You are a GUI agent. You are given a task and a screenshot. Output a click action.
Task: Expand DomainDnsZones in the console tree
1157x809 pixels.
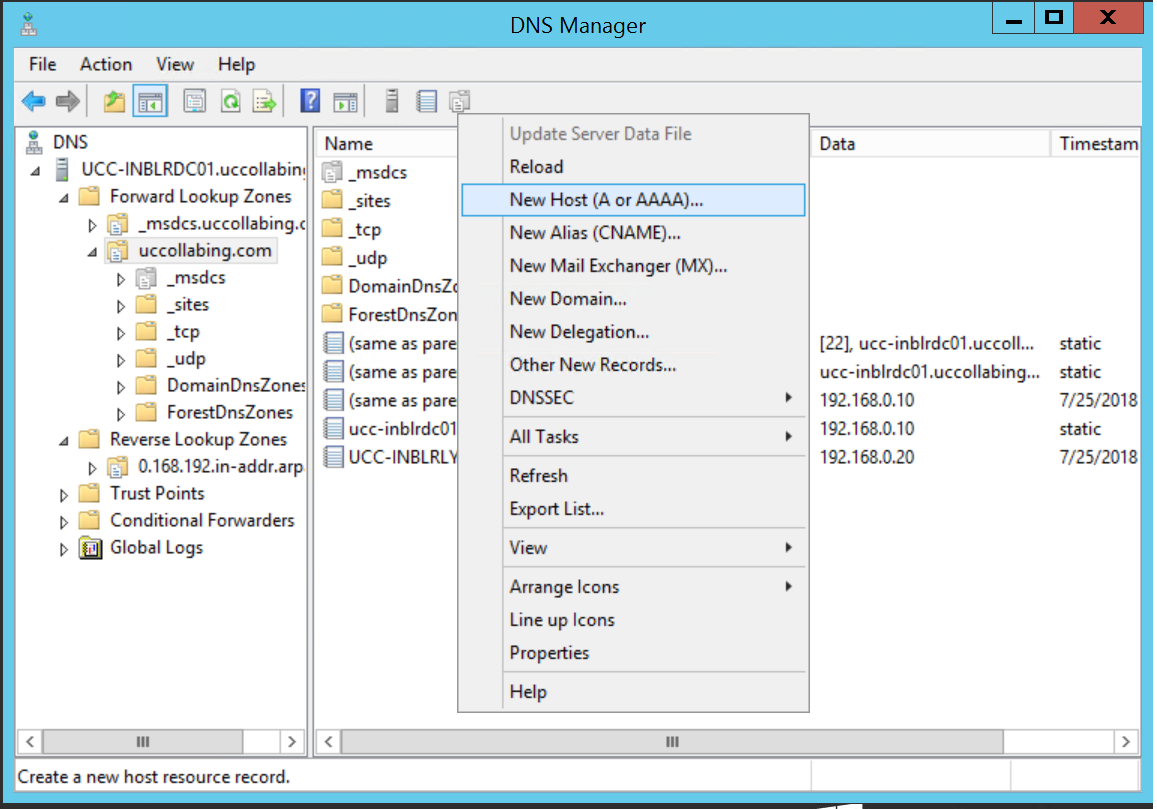120,387
